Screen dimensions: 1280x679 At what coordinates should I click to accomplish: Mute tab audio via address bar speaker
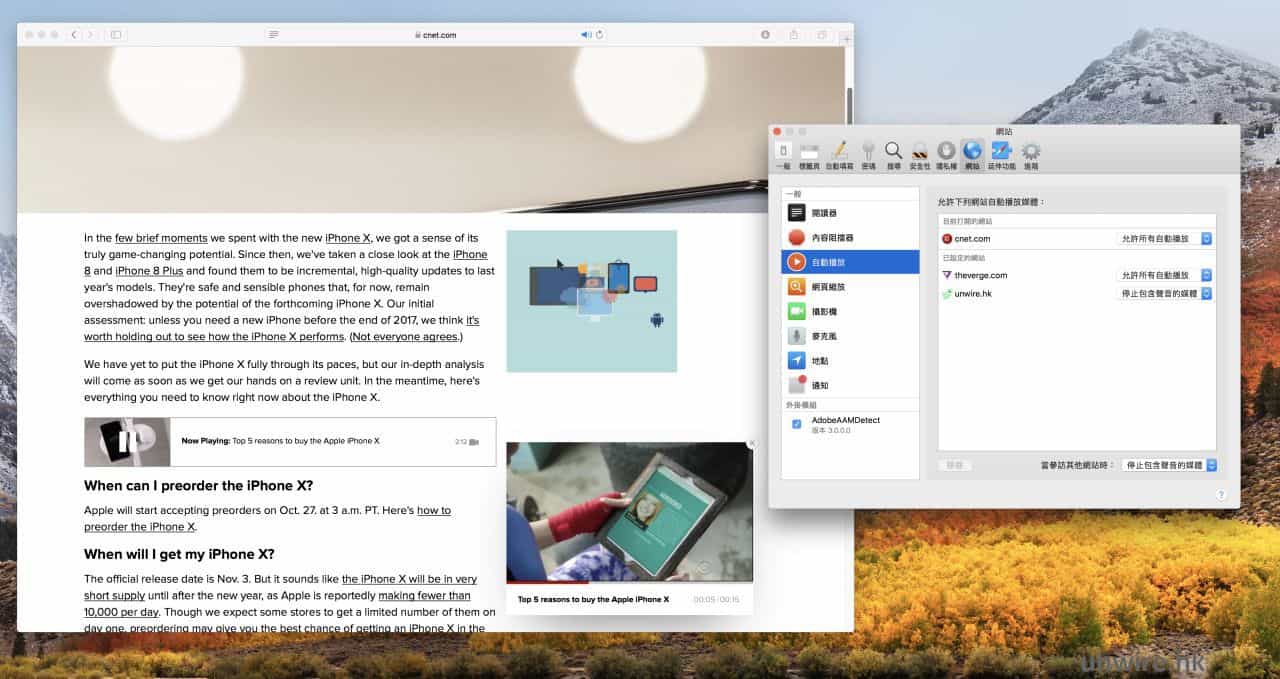(586, 35)
